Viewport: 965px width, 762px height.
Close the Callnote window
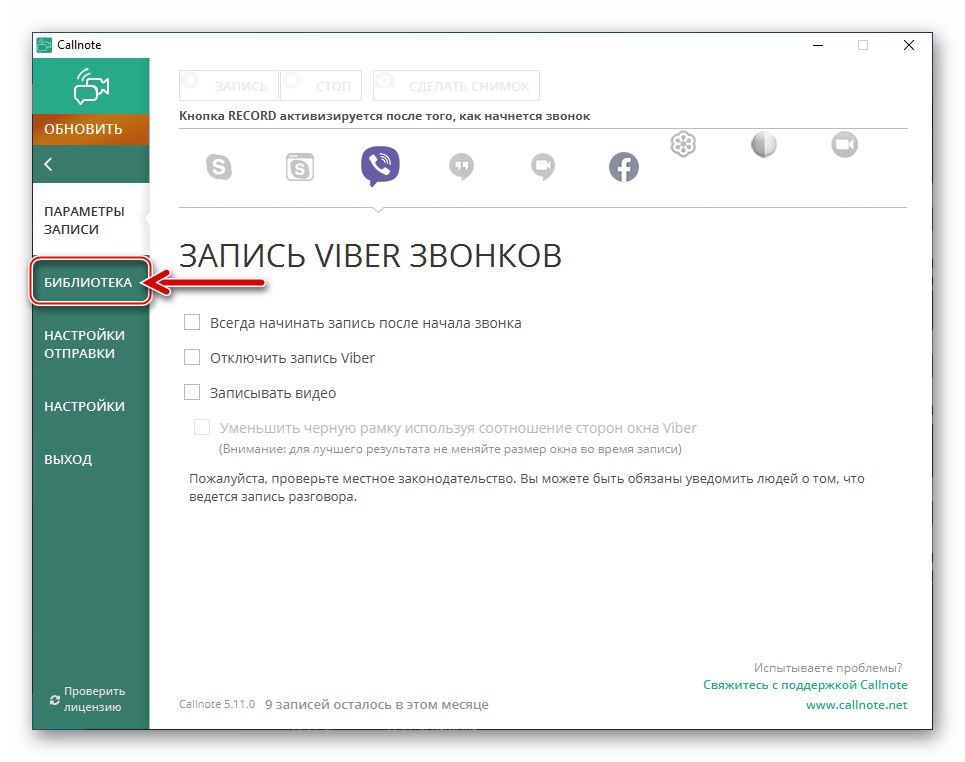coord(908,45)
